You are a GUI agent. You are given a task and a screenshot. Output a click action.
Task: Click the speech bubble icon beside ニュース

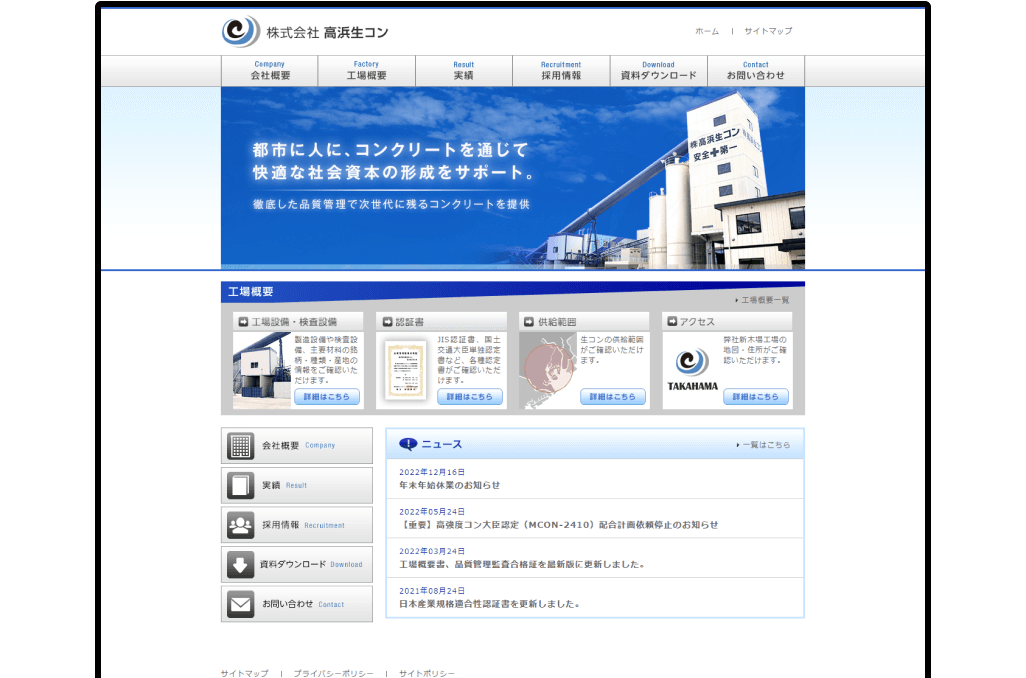[x=408, y=445]
